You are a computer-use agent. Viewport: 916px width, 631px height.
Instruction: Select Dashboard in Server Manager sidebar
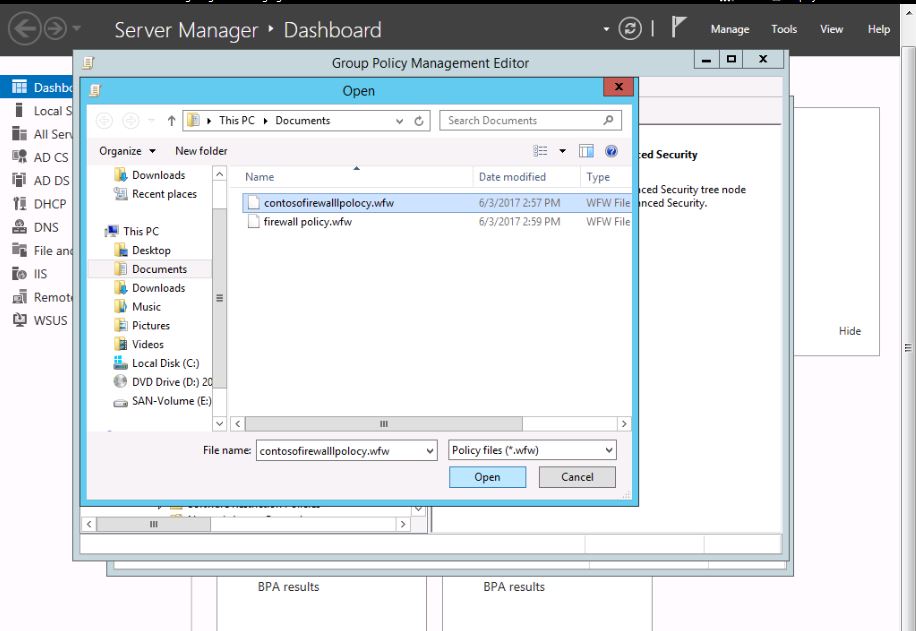tap(38, 87)
